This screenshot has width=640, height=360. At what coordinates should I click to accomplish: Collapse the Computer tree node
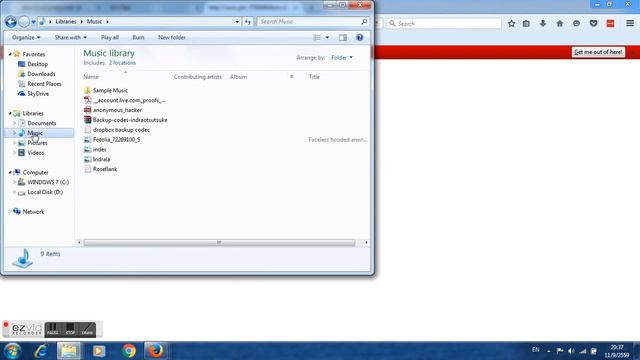pyautogui.click(x=10, y=172)
